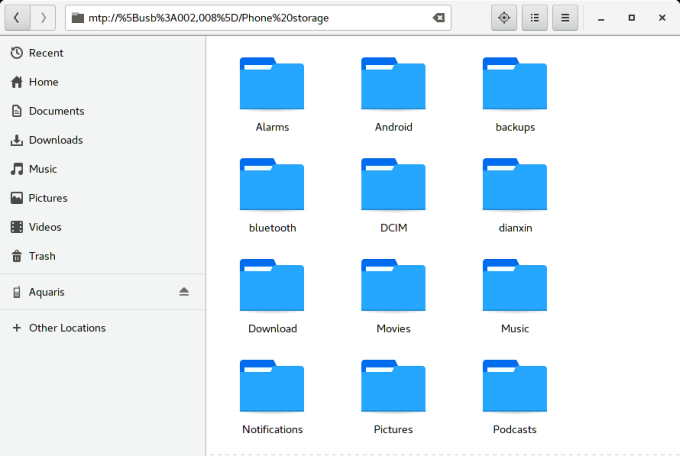Image resolution: width=680 pixels, height=456 pixels.
Task: Select the Podcasts folder icon
Action: coord(515,385)
